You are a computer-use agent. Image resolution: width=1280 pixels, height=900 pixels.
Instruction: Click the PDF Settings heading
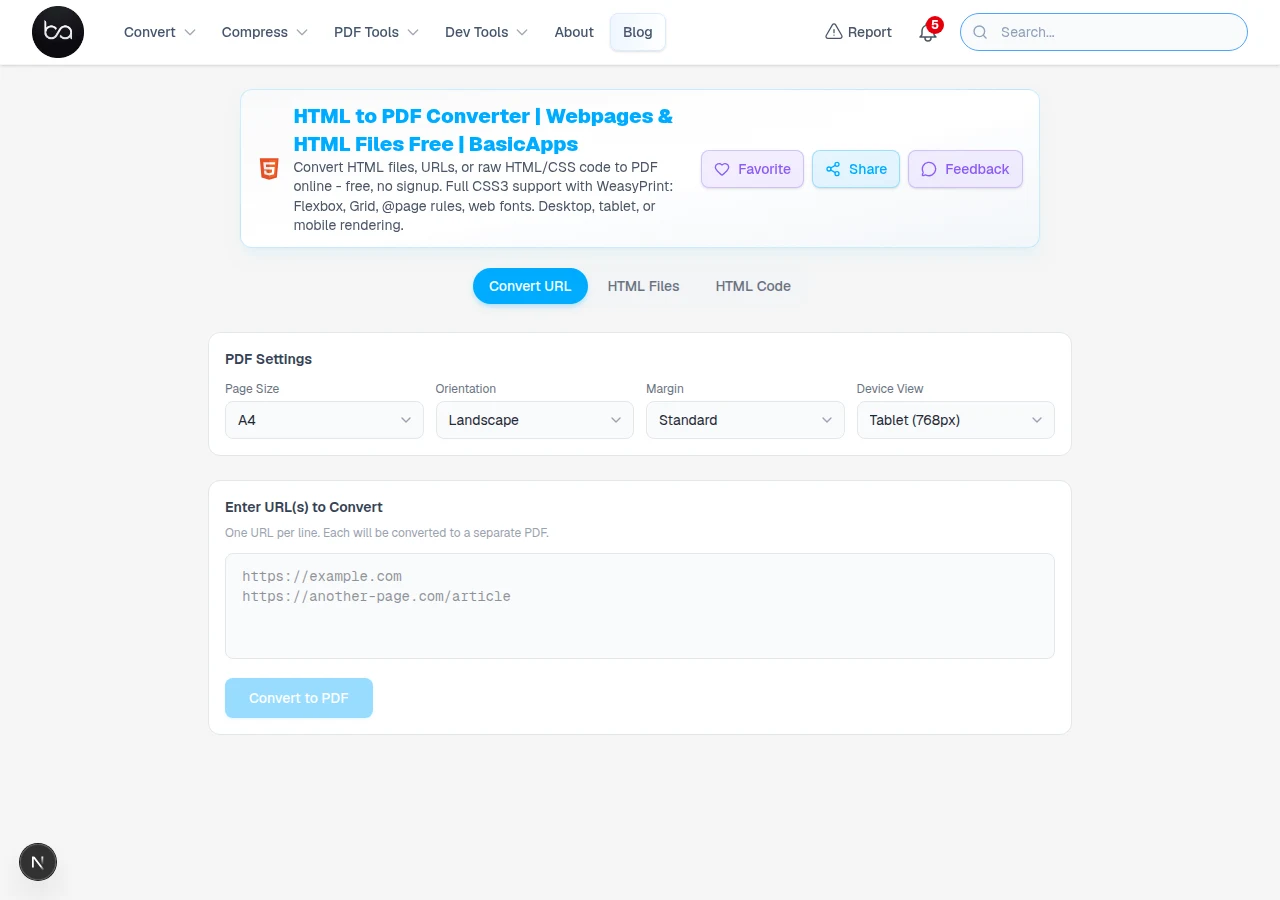pos(268,359)
